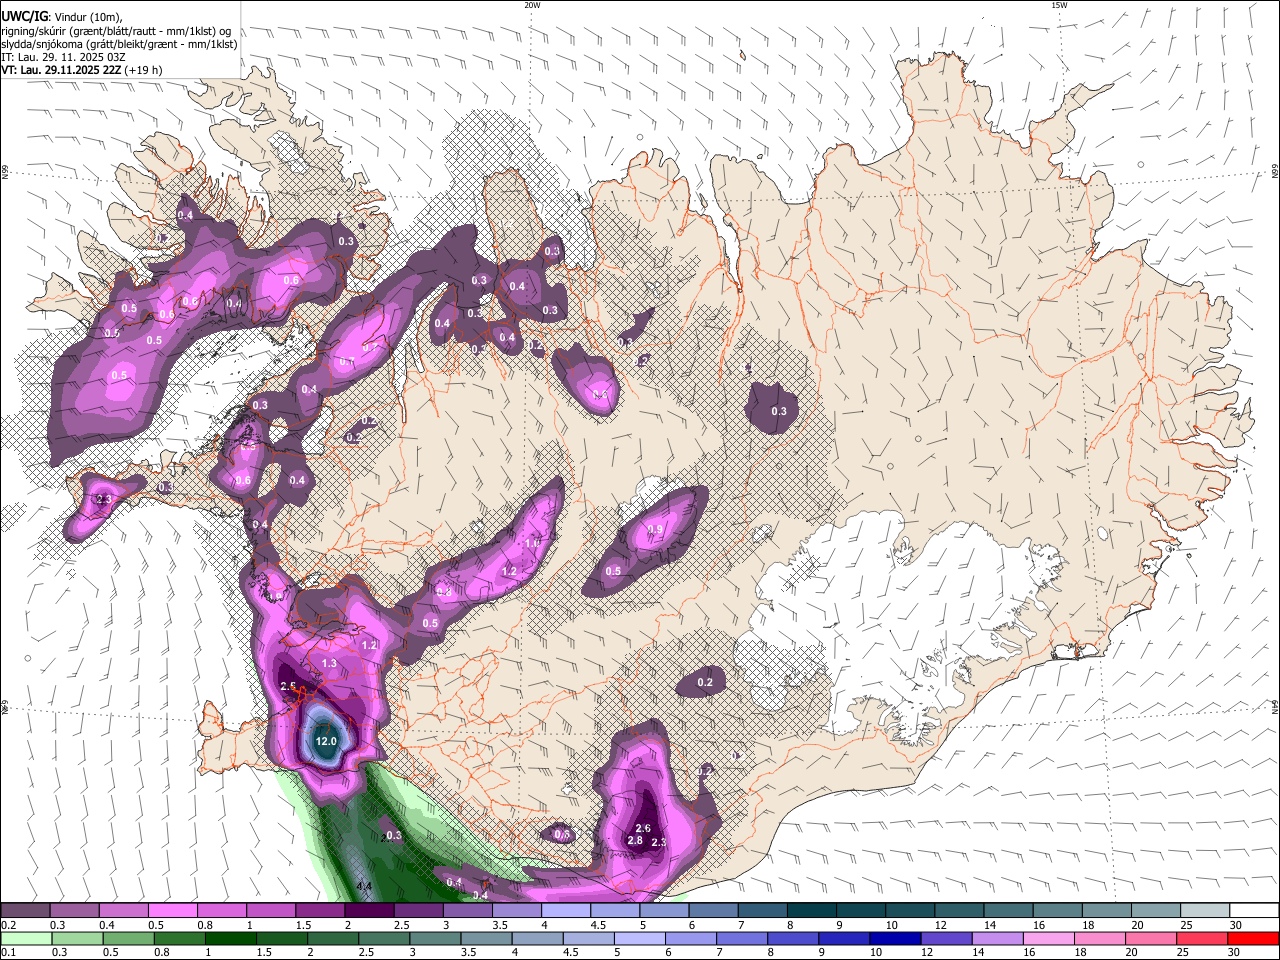
Task: Pick the pink lower swatch labeled 18
Action: pos(1100,939)
